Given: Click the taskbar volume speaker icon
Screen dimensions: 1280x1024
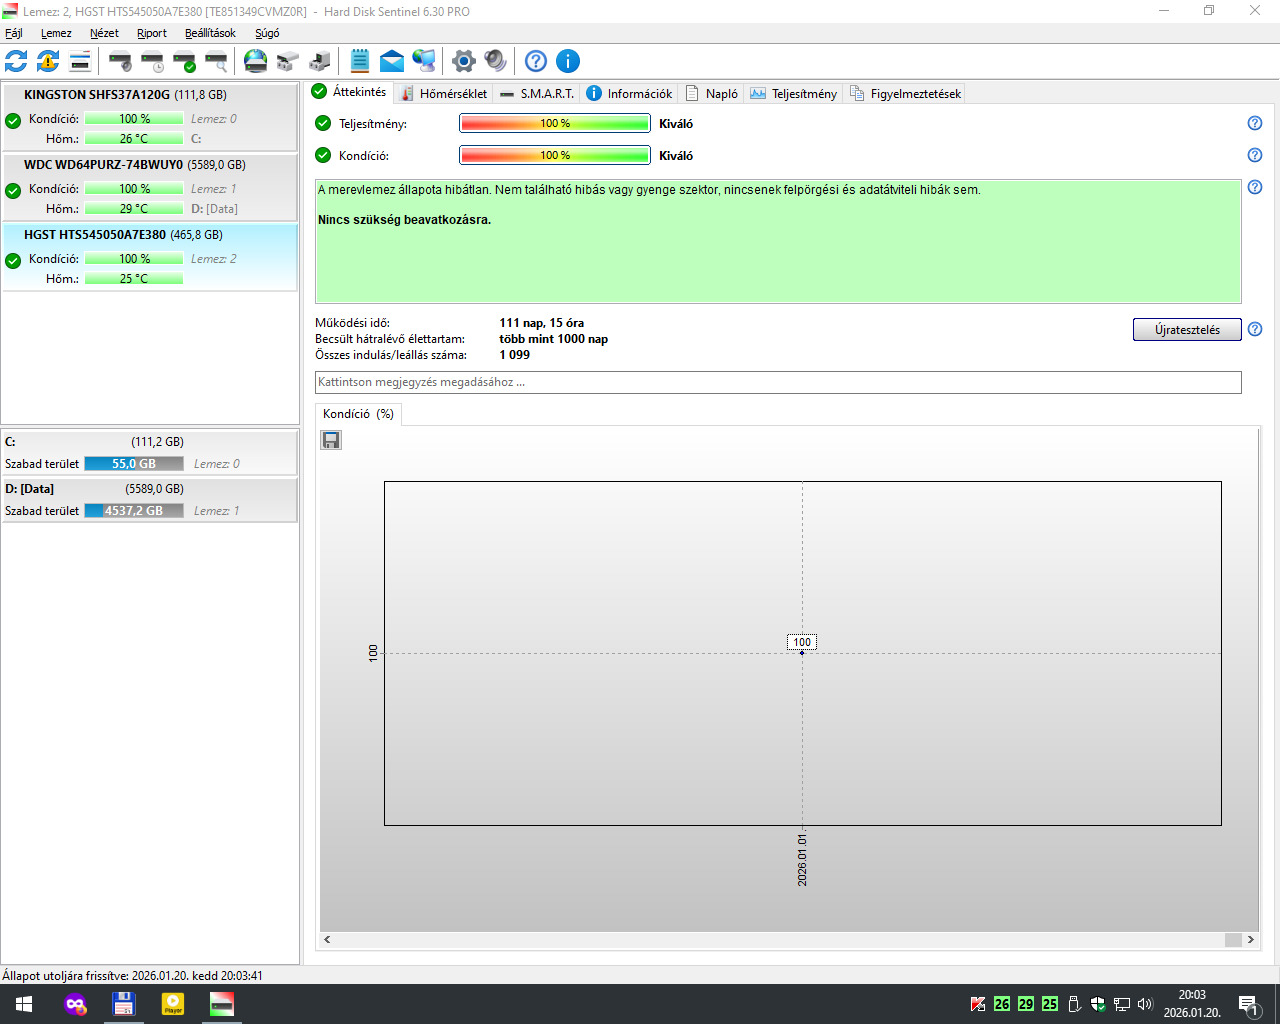Looking at the screenshot, I should pyautogui.click(x=1145, y=1004).
